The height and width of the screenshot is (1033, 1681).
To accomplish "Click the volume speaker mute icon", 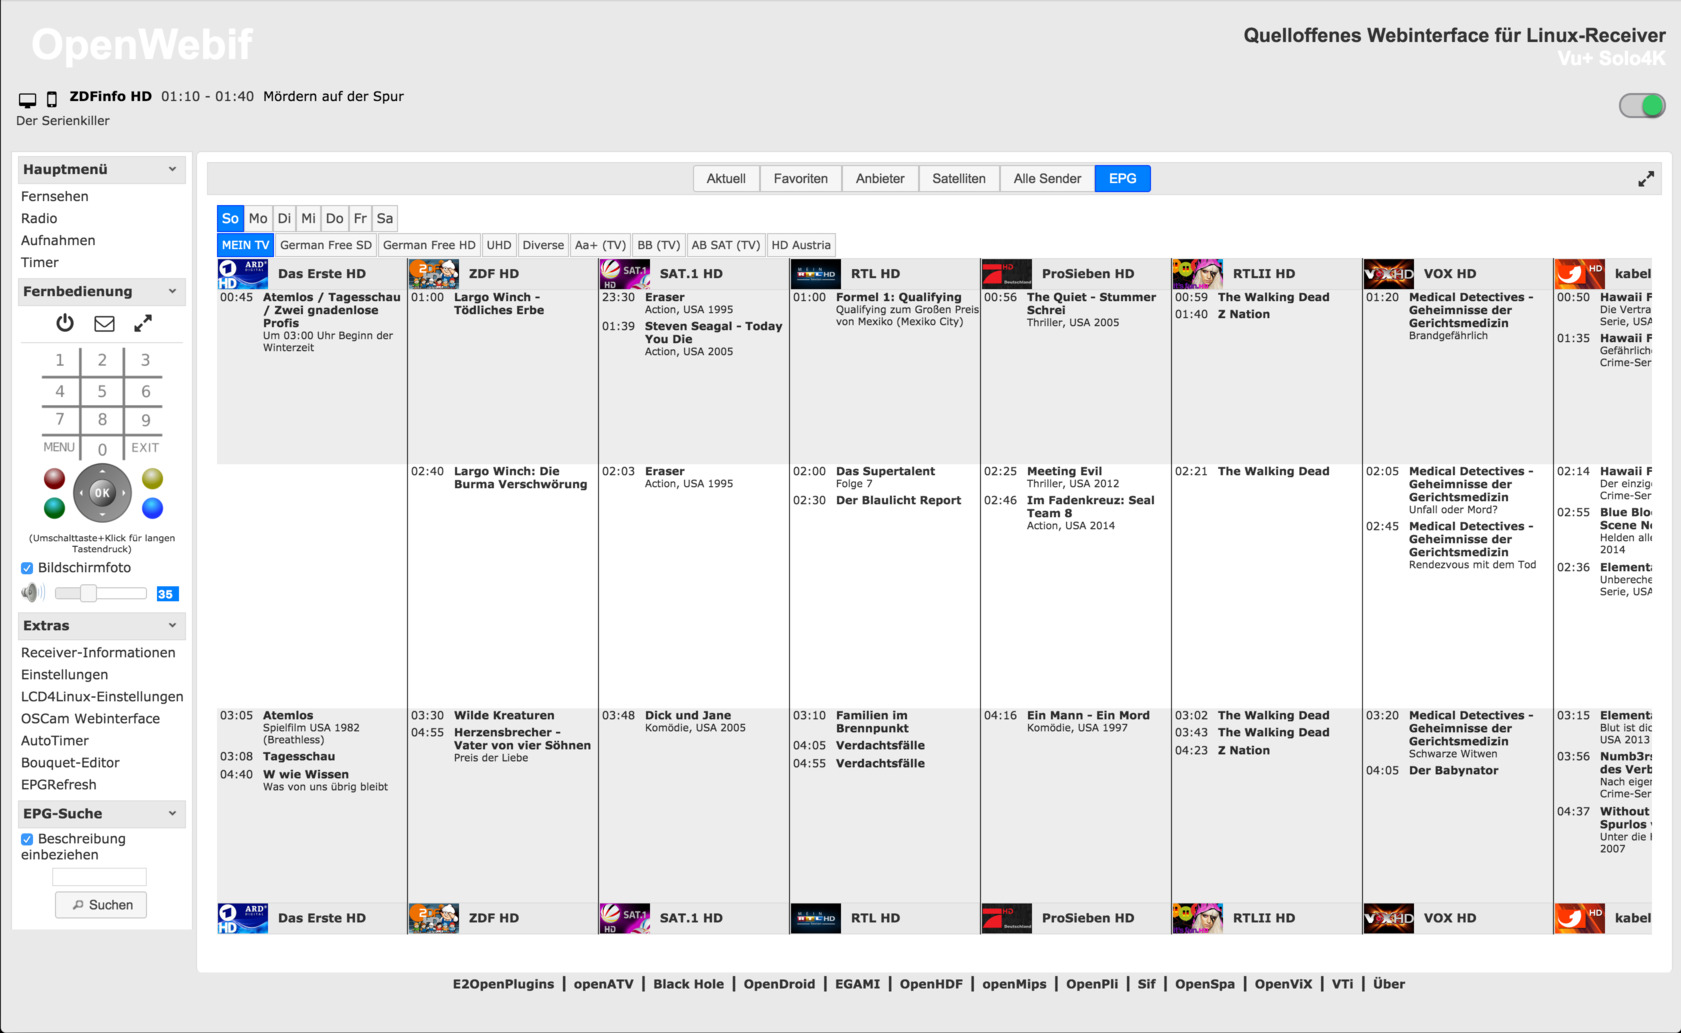I will click(32, 593).
